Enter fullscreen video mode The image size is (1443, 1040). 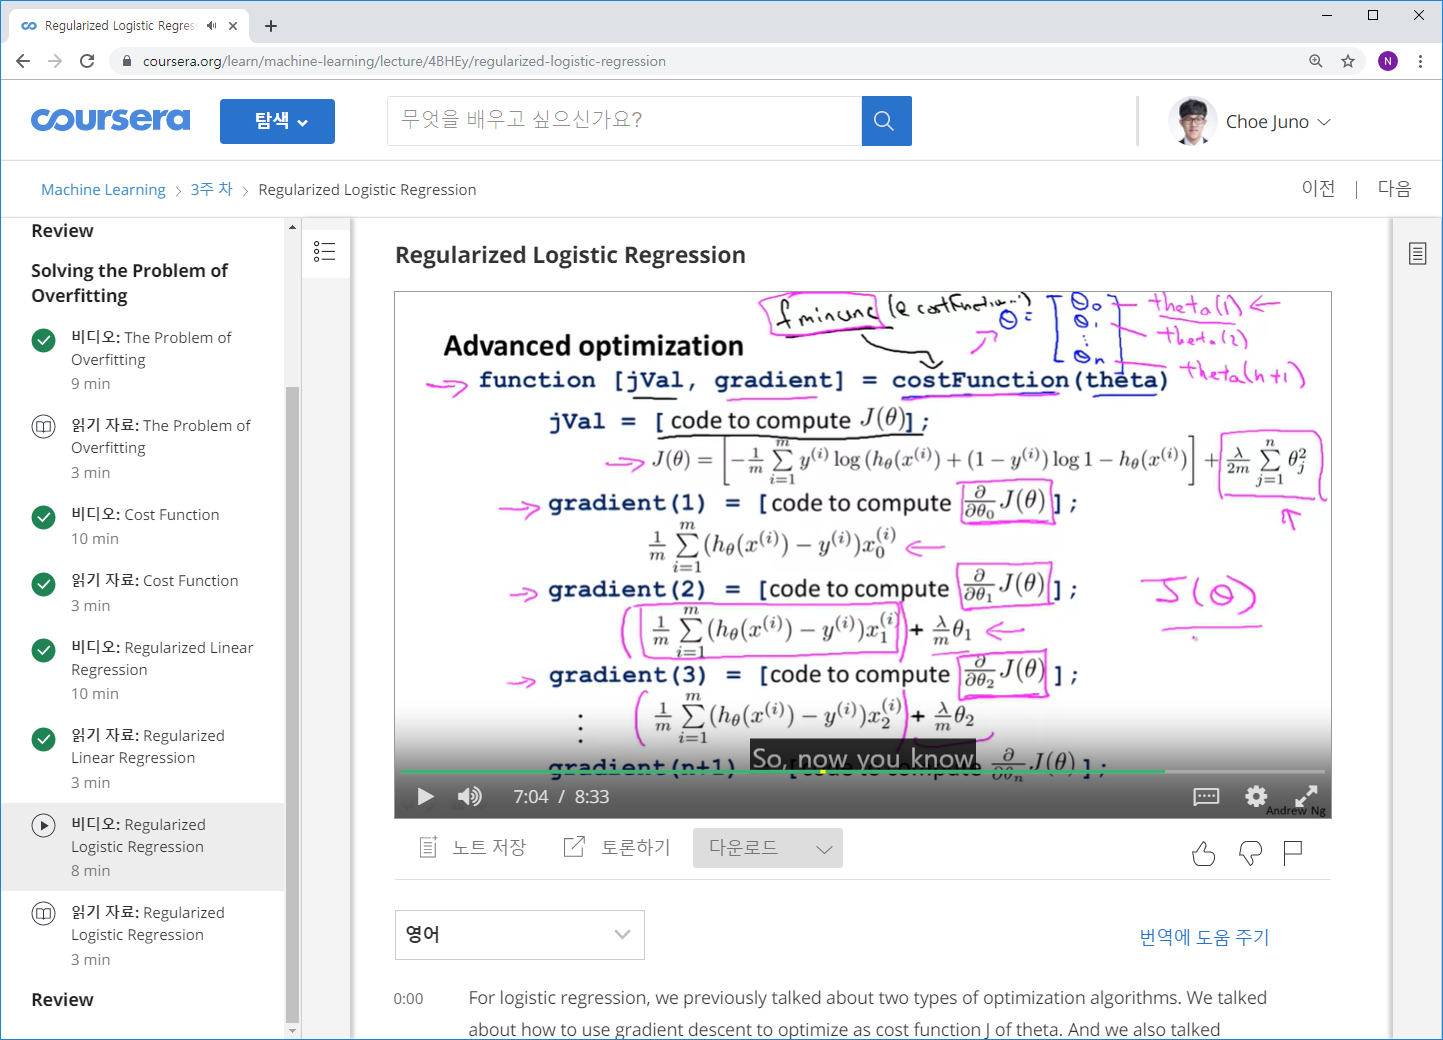click(x=1306, y=796)
